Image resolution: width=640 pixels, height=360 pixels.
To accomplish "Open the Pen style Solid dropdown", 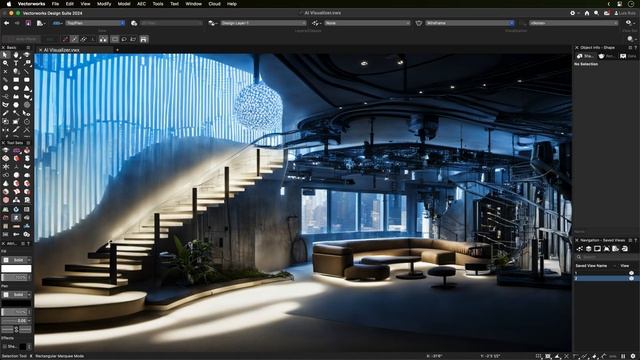I will [16, 294].
